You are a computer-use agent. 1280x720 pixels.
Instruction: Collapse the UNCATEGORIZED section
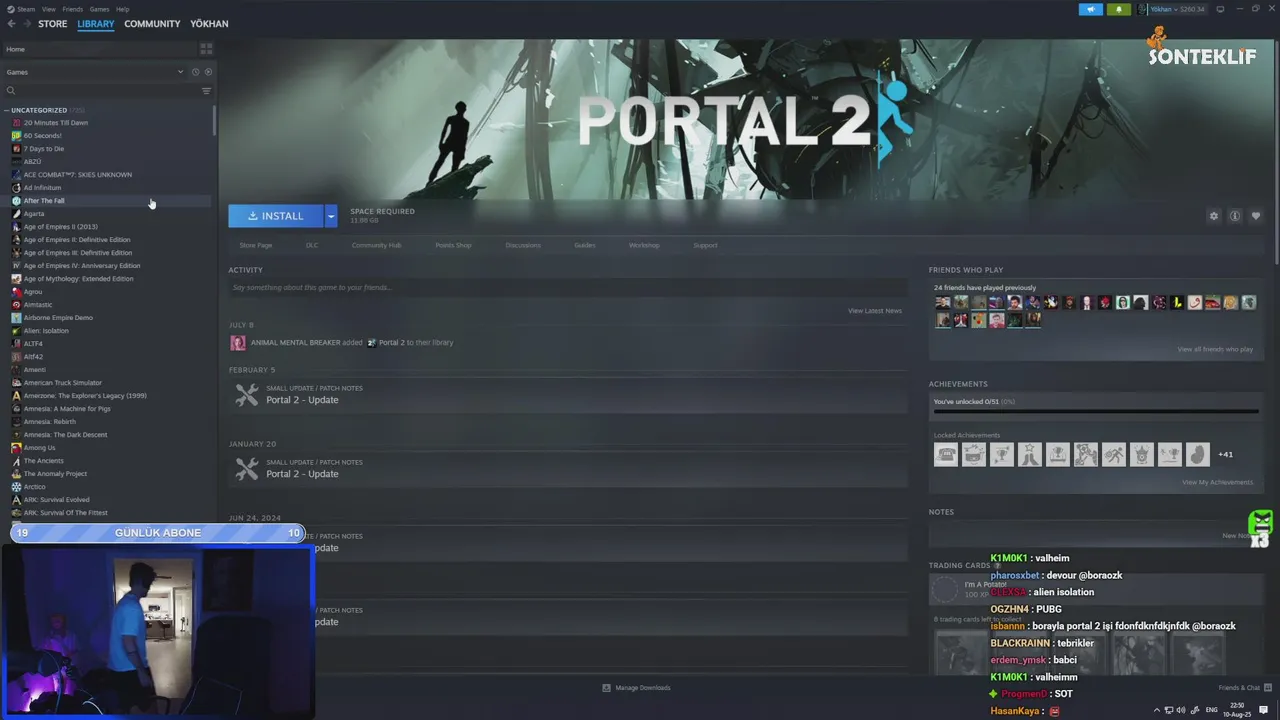tap(7, 110)
